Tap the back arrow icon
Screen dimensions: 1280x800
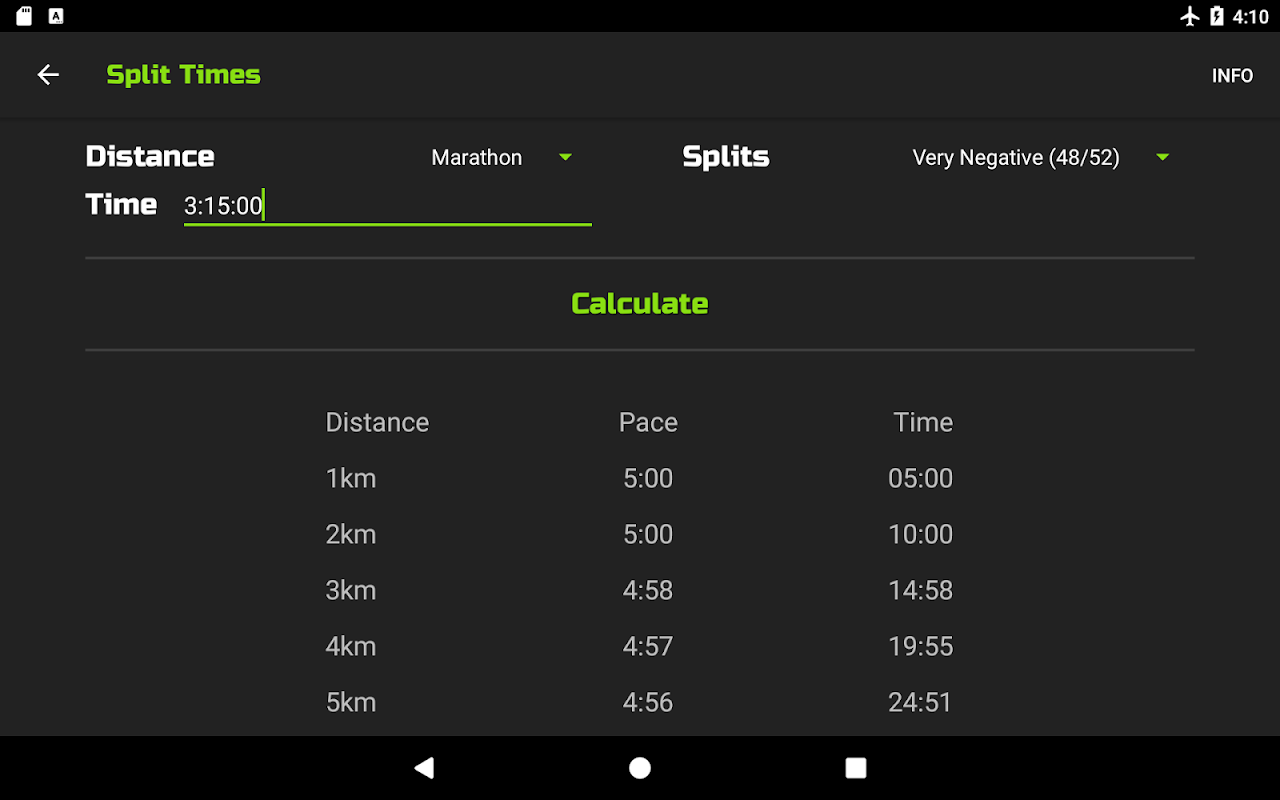(x=48, y=75)
